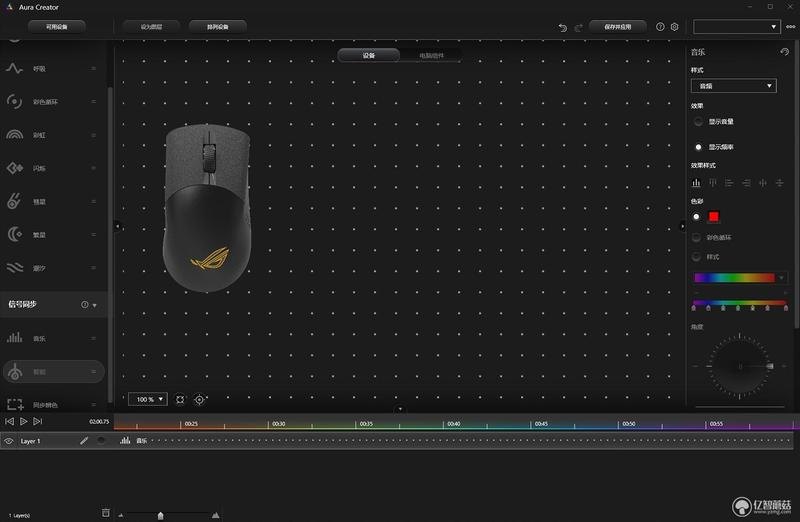Click the 角度 angle dial handle
Viewport: 800px width, 522px height.
(x=770, y=366)
